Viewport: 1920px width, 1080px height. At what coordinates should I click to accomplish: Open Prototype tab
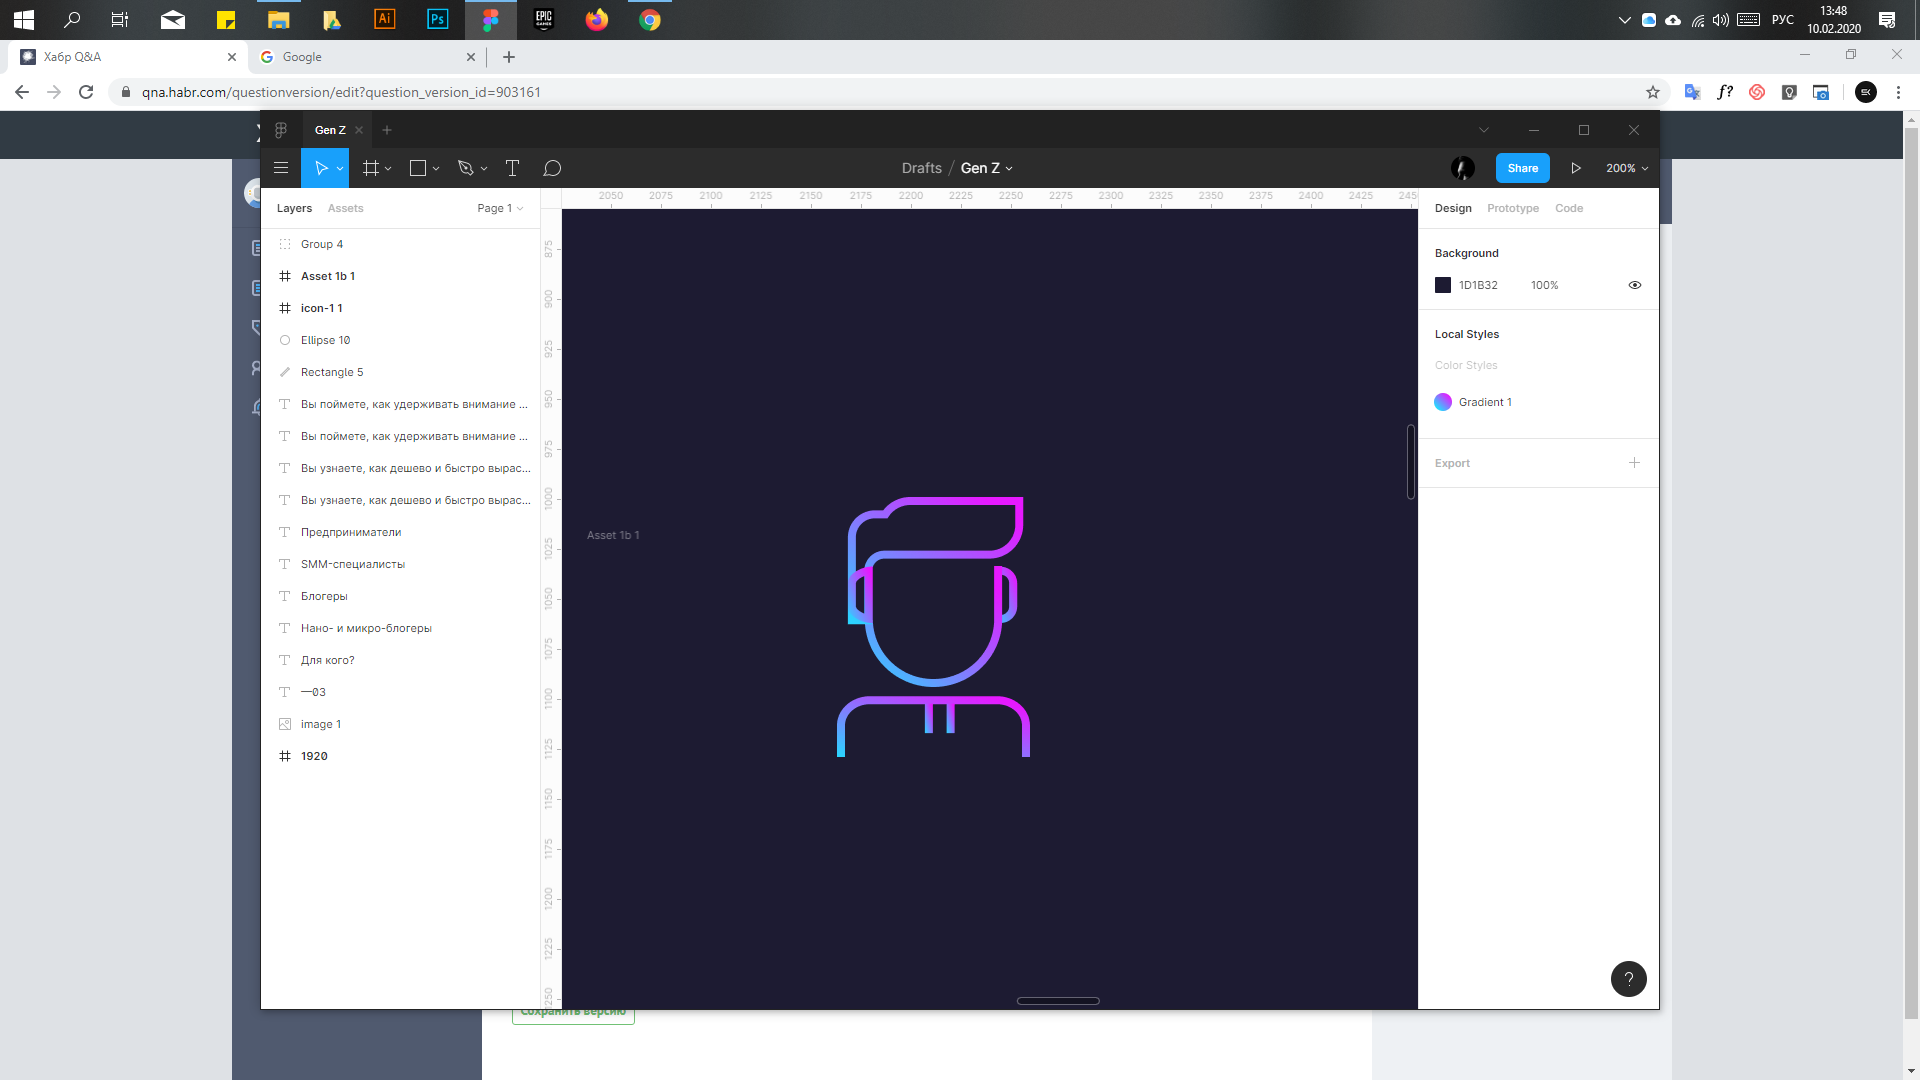1513,208
